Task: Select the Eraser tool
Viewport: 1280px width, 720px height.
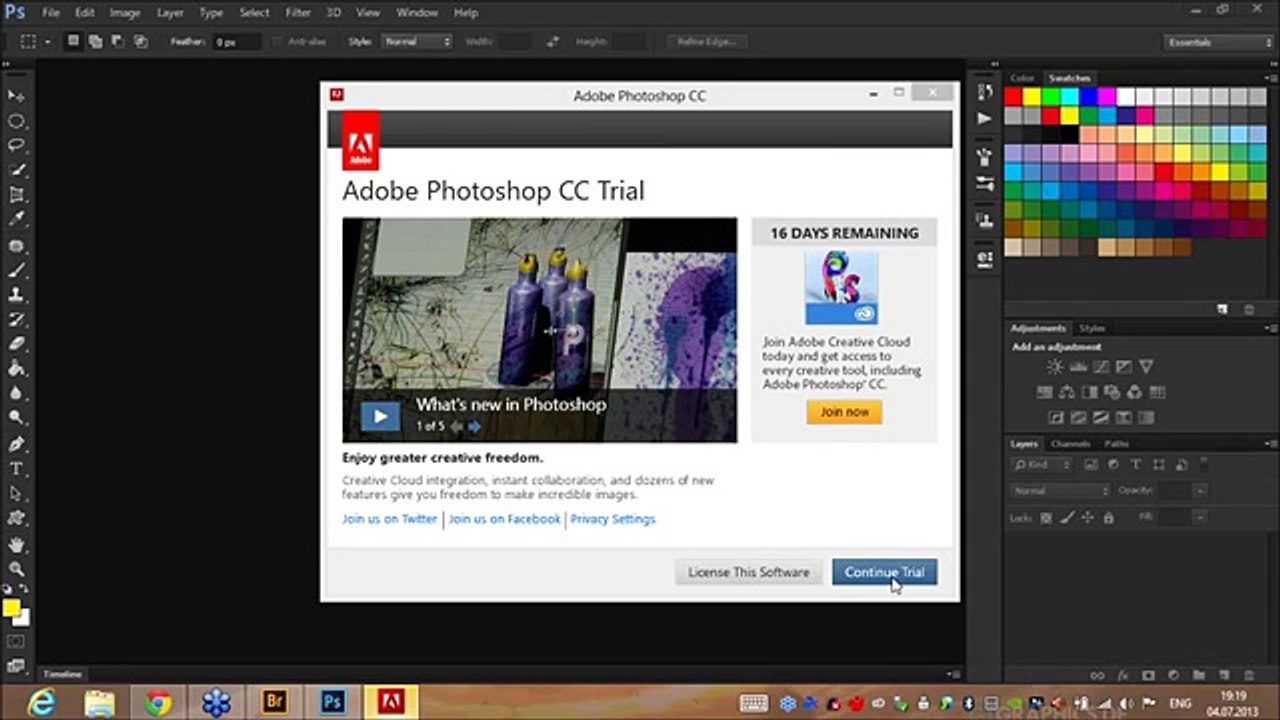Action: pos(17,344)
